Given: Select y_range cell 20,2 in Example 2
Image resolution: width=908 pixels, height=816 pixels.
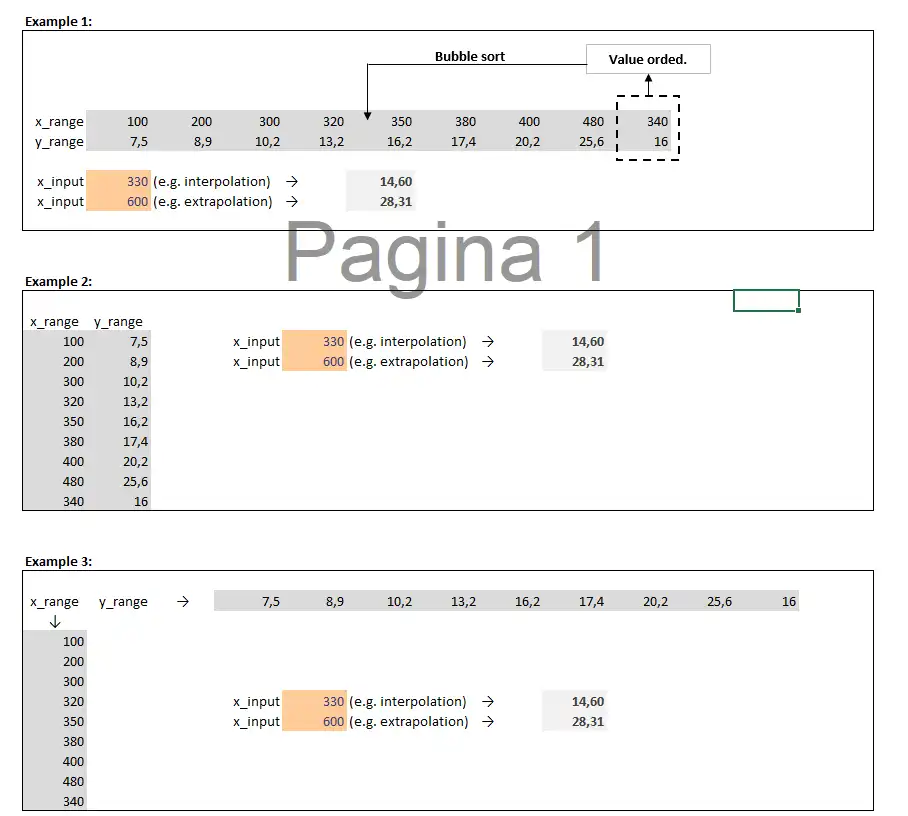Looking at the screenshot, I should coord(119,462).
